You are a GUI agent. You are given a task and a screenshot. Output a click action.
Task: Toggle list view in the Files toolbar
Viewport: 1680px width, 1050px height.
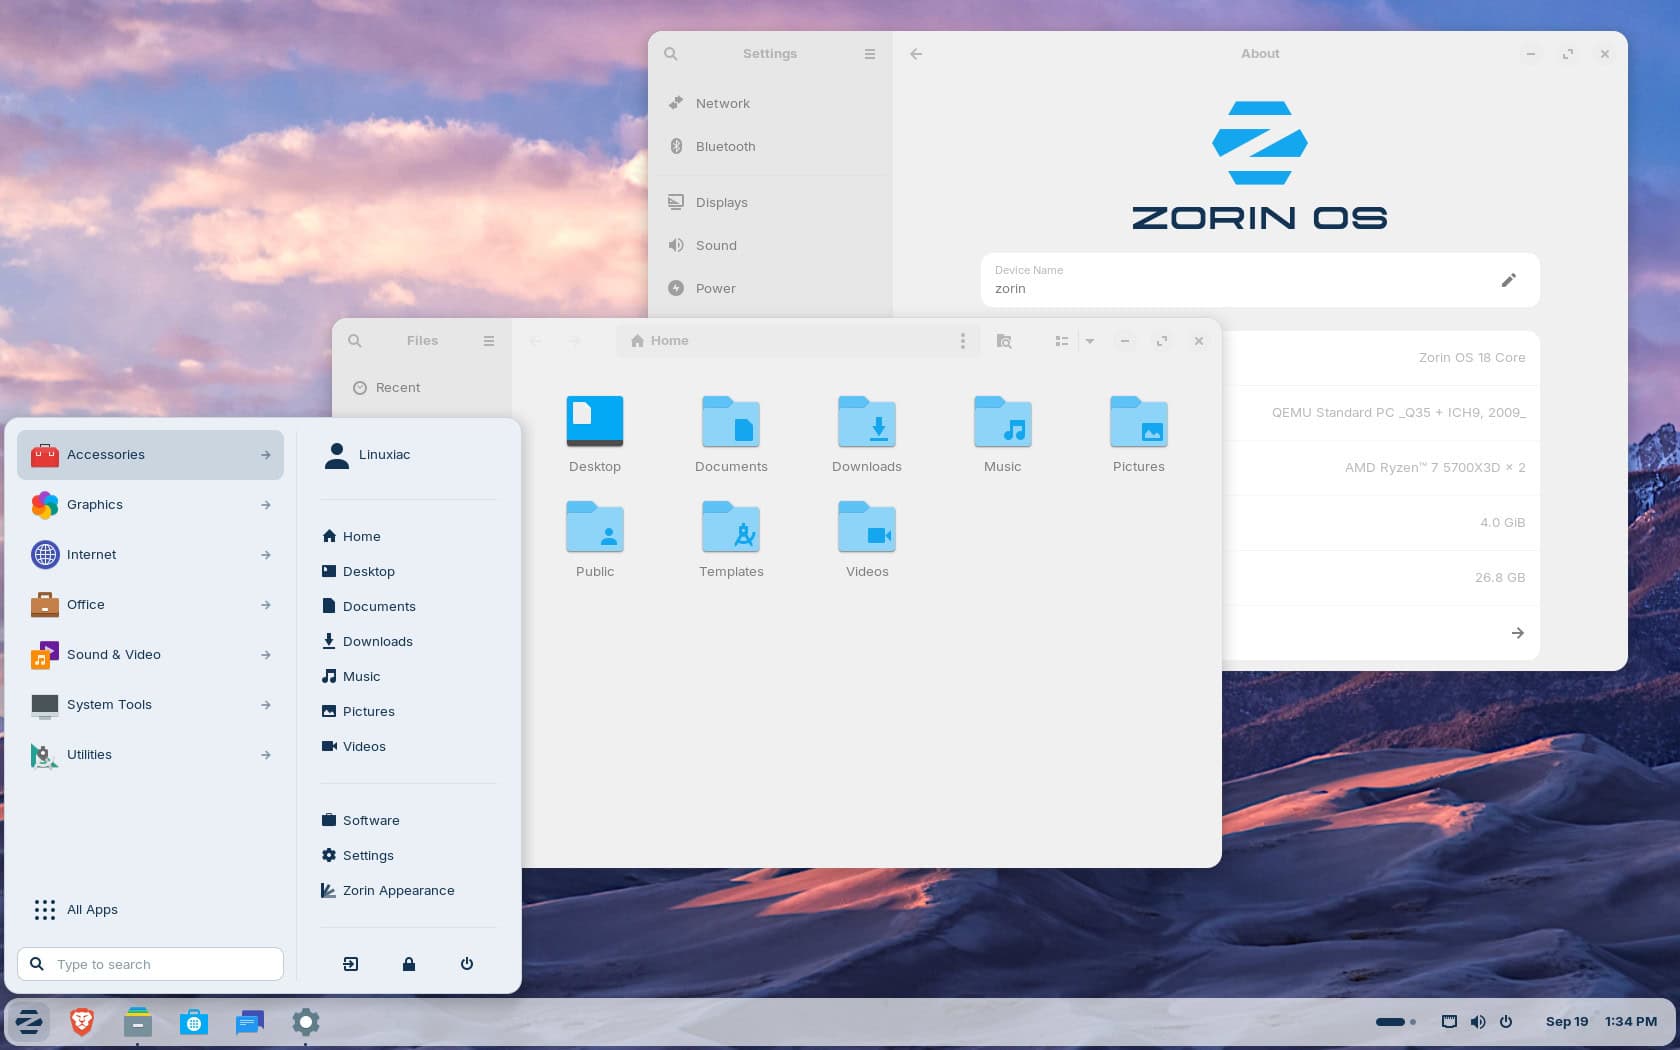(x=1062, y=341)
